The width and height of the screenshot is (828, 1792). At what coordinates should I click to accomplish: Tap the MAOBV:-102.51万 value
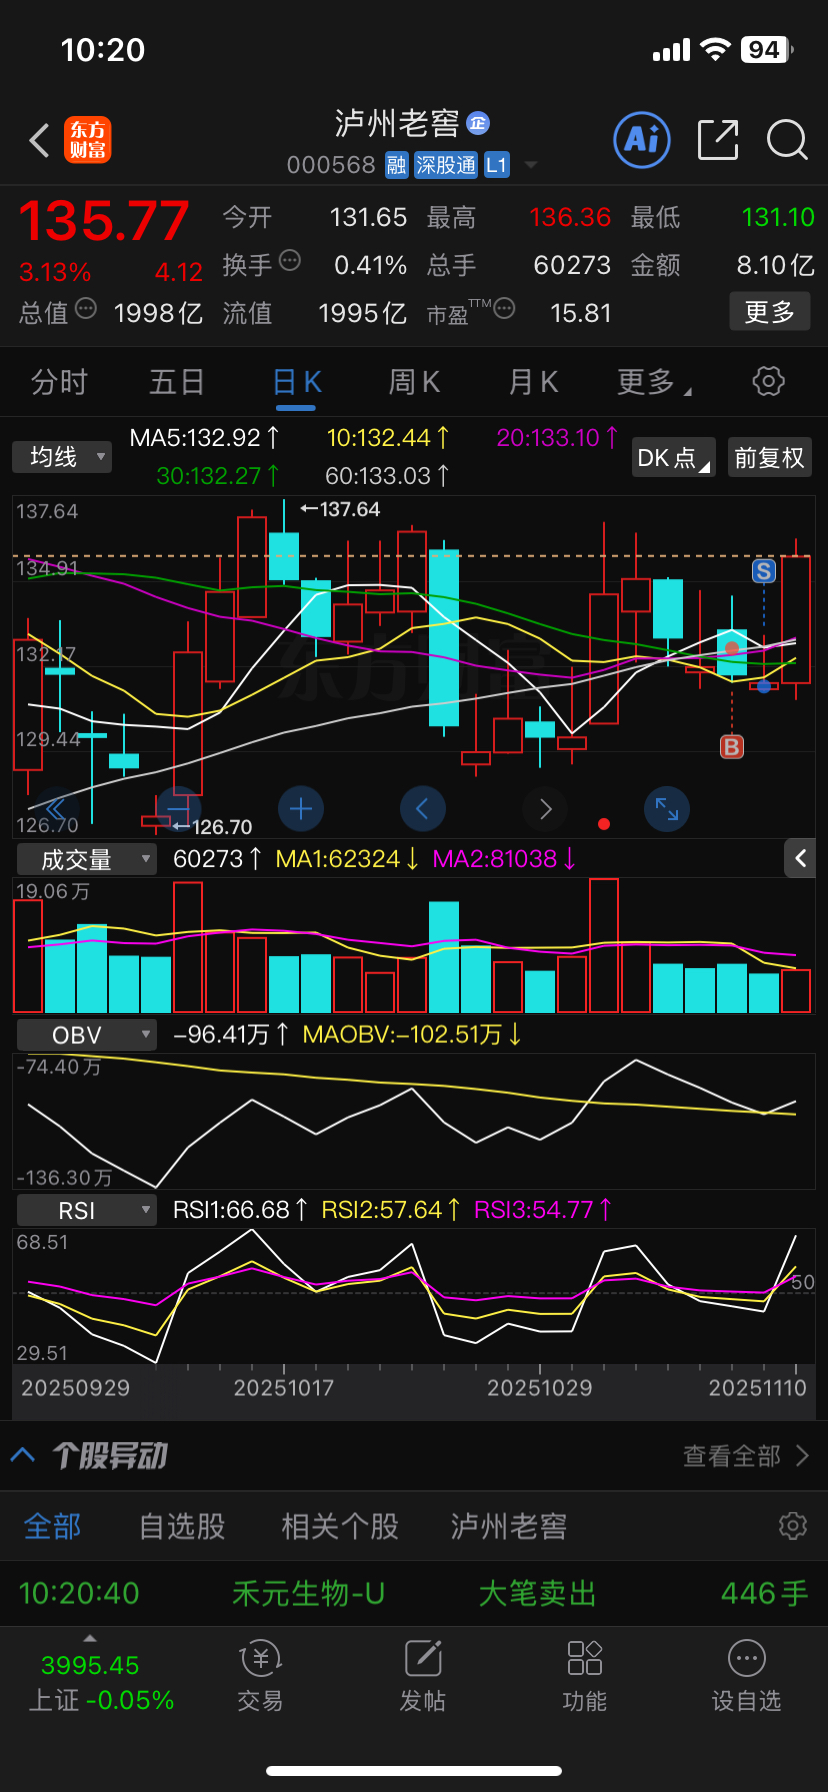tap(412, 1034)
